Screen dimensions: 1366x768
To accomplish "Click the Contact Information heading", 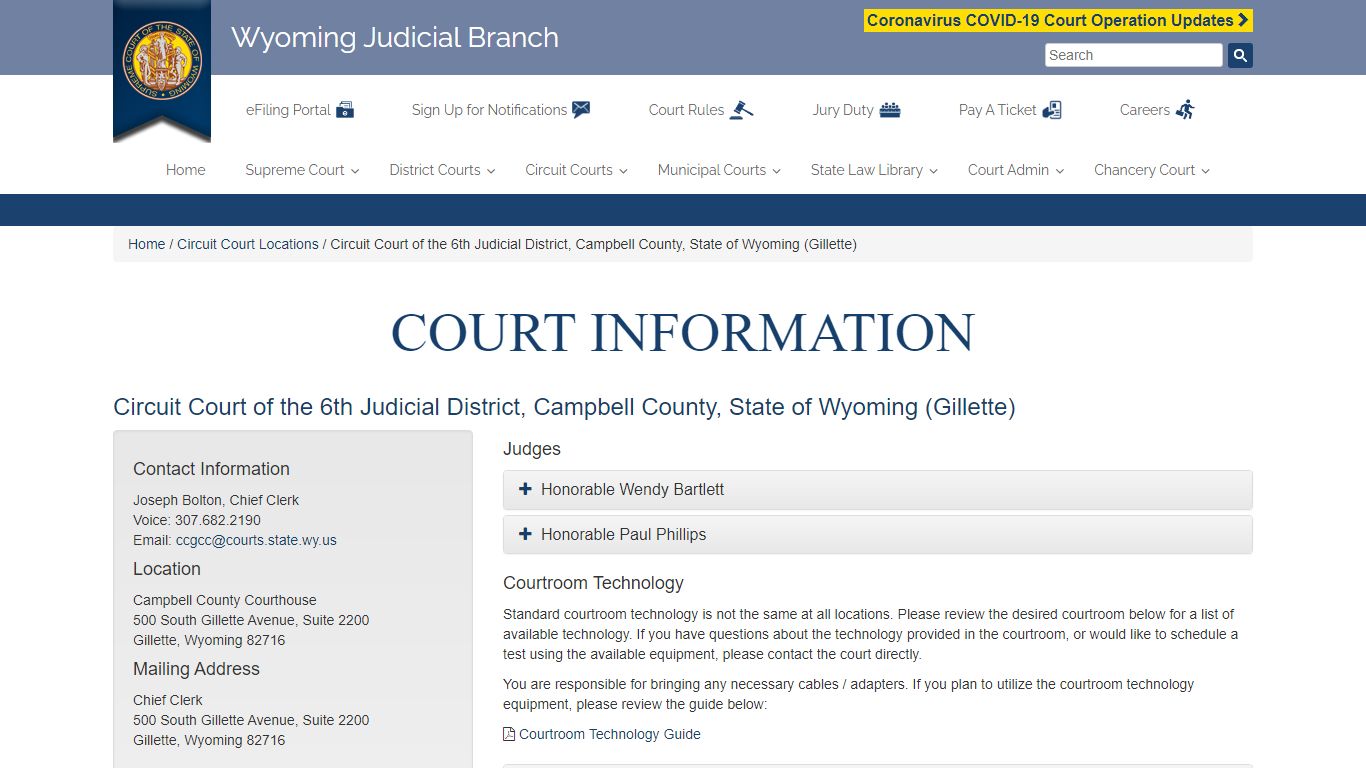I will pos(211,469).
